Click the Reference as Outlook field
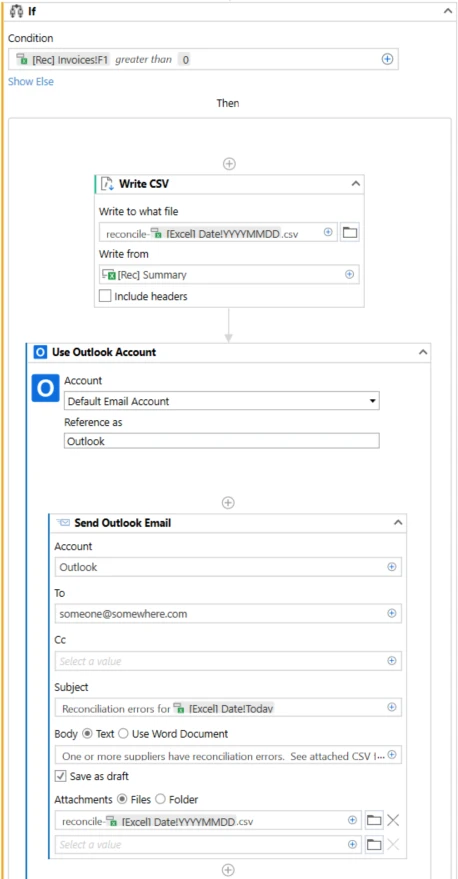 click(x=221, y=441)
